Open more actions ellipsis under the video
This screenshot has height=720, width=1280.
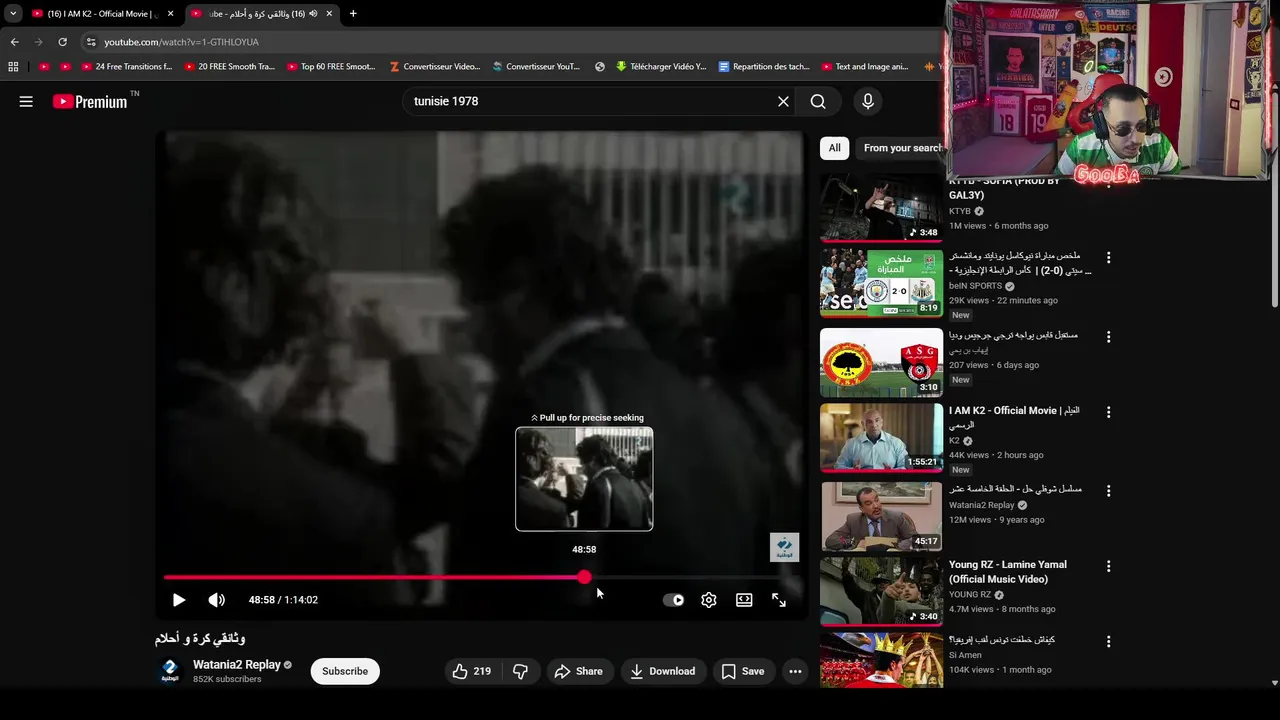point(795,671)
